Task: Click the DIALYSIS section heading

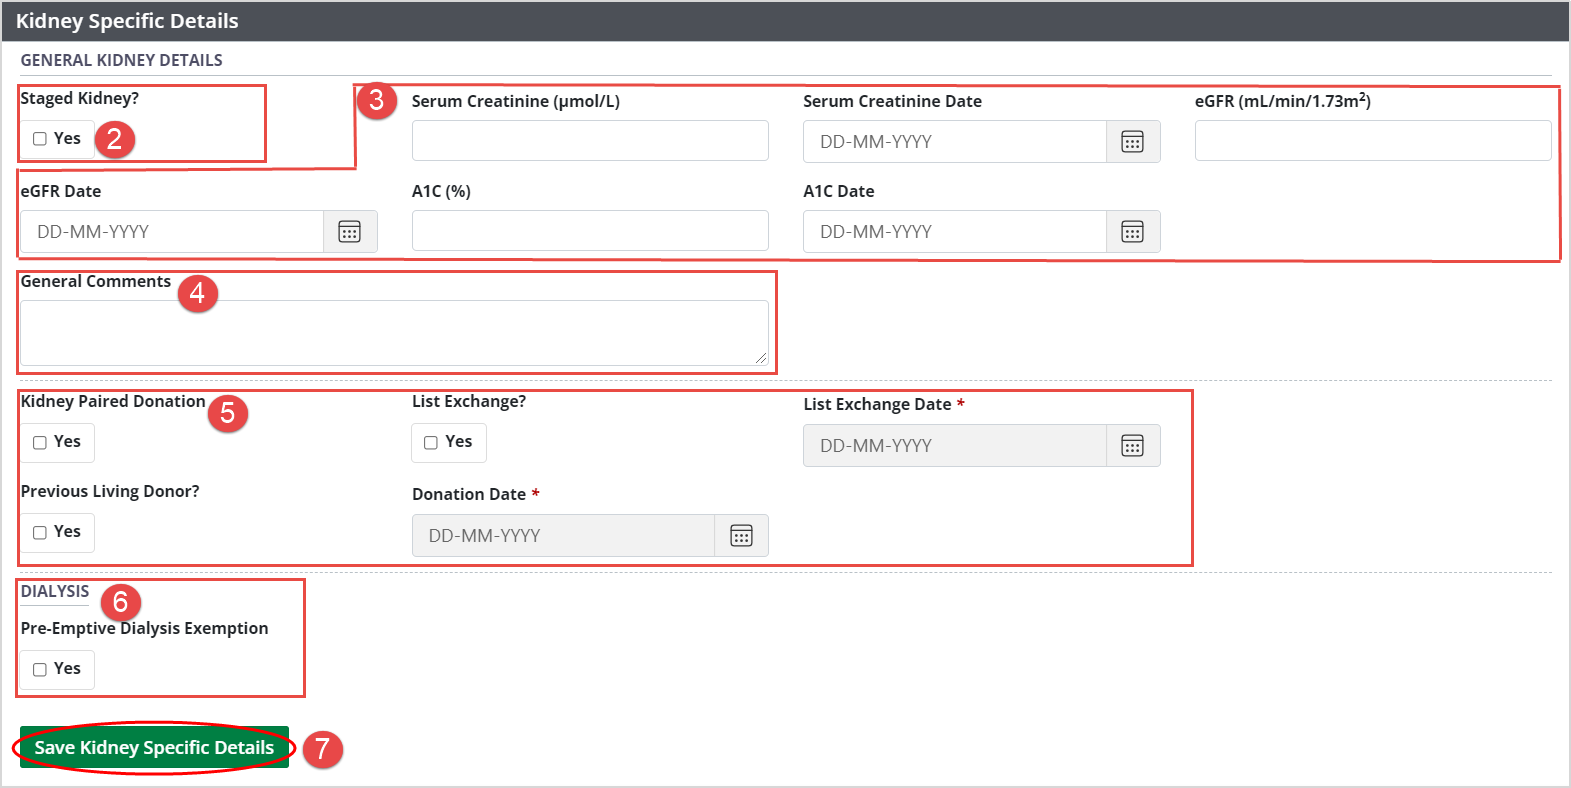Action: [x=55, y=591]
